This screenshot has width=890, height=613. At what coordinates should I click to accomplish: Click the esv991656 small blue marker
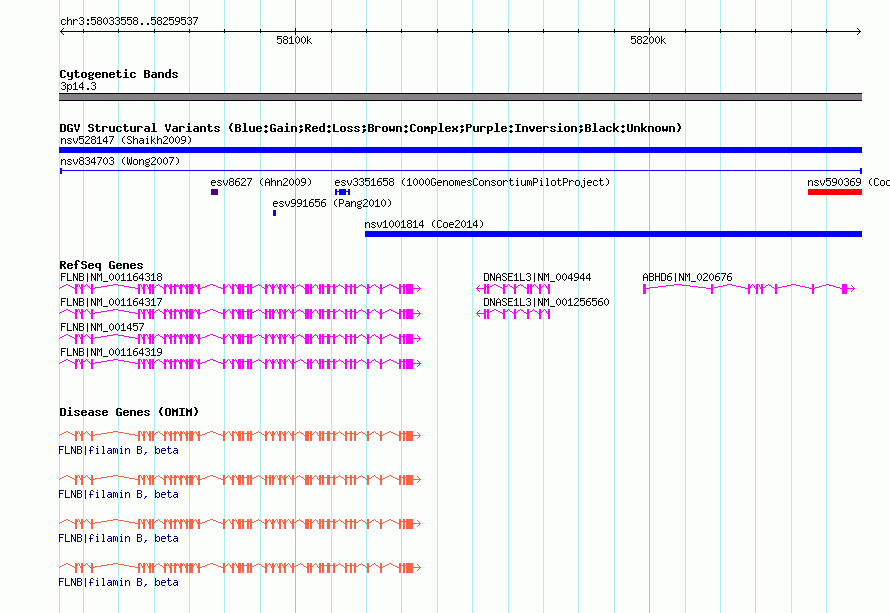(275, 213)
